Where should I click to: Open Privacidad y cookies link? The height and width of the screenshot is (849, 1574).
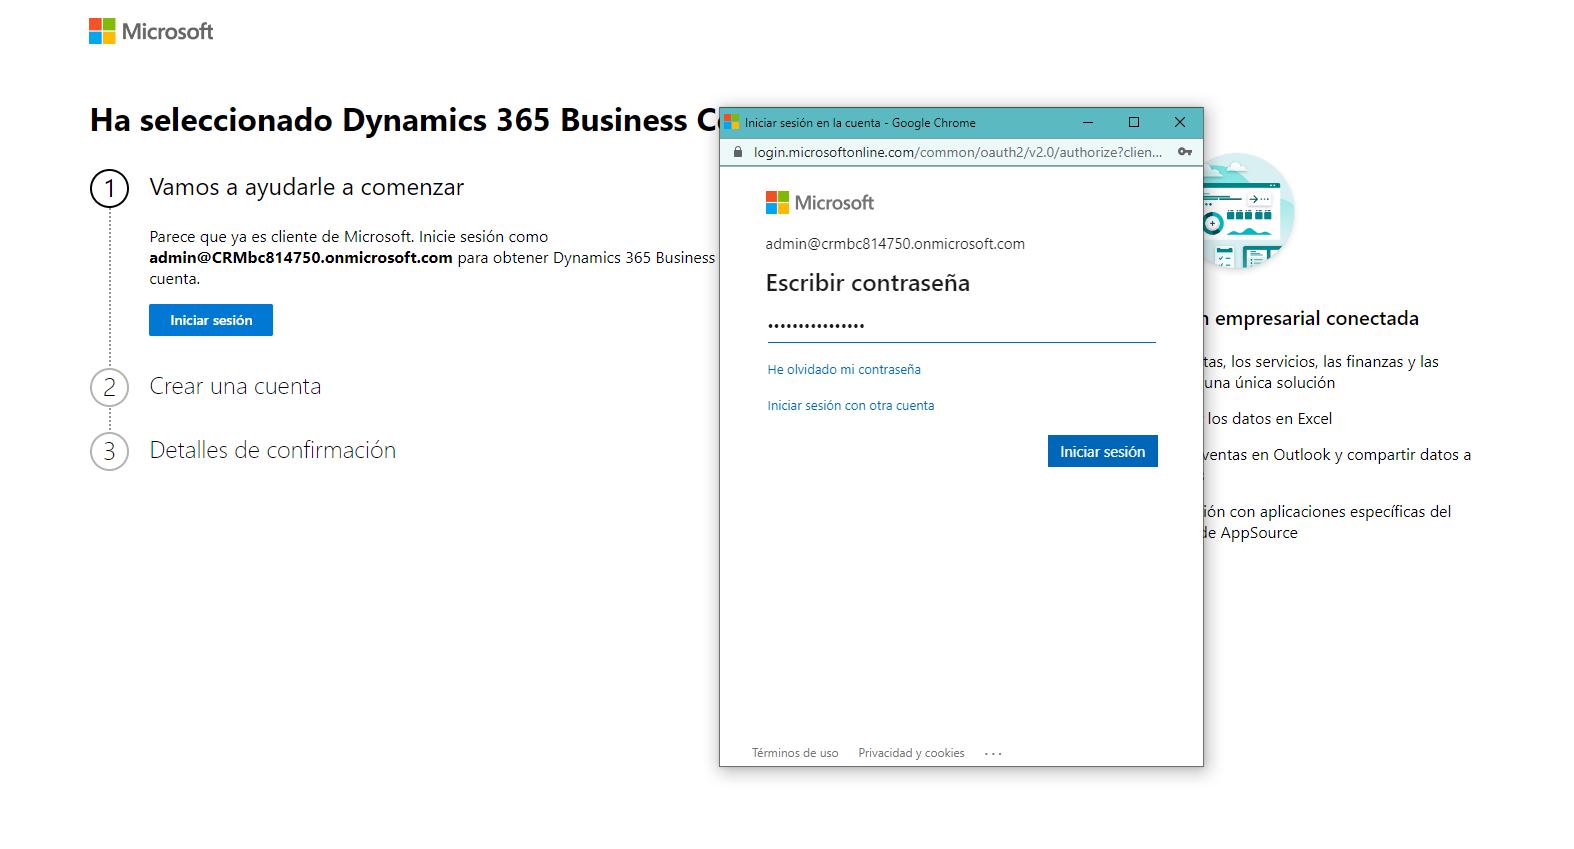(x=911, y=753)
